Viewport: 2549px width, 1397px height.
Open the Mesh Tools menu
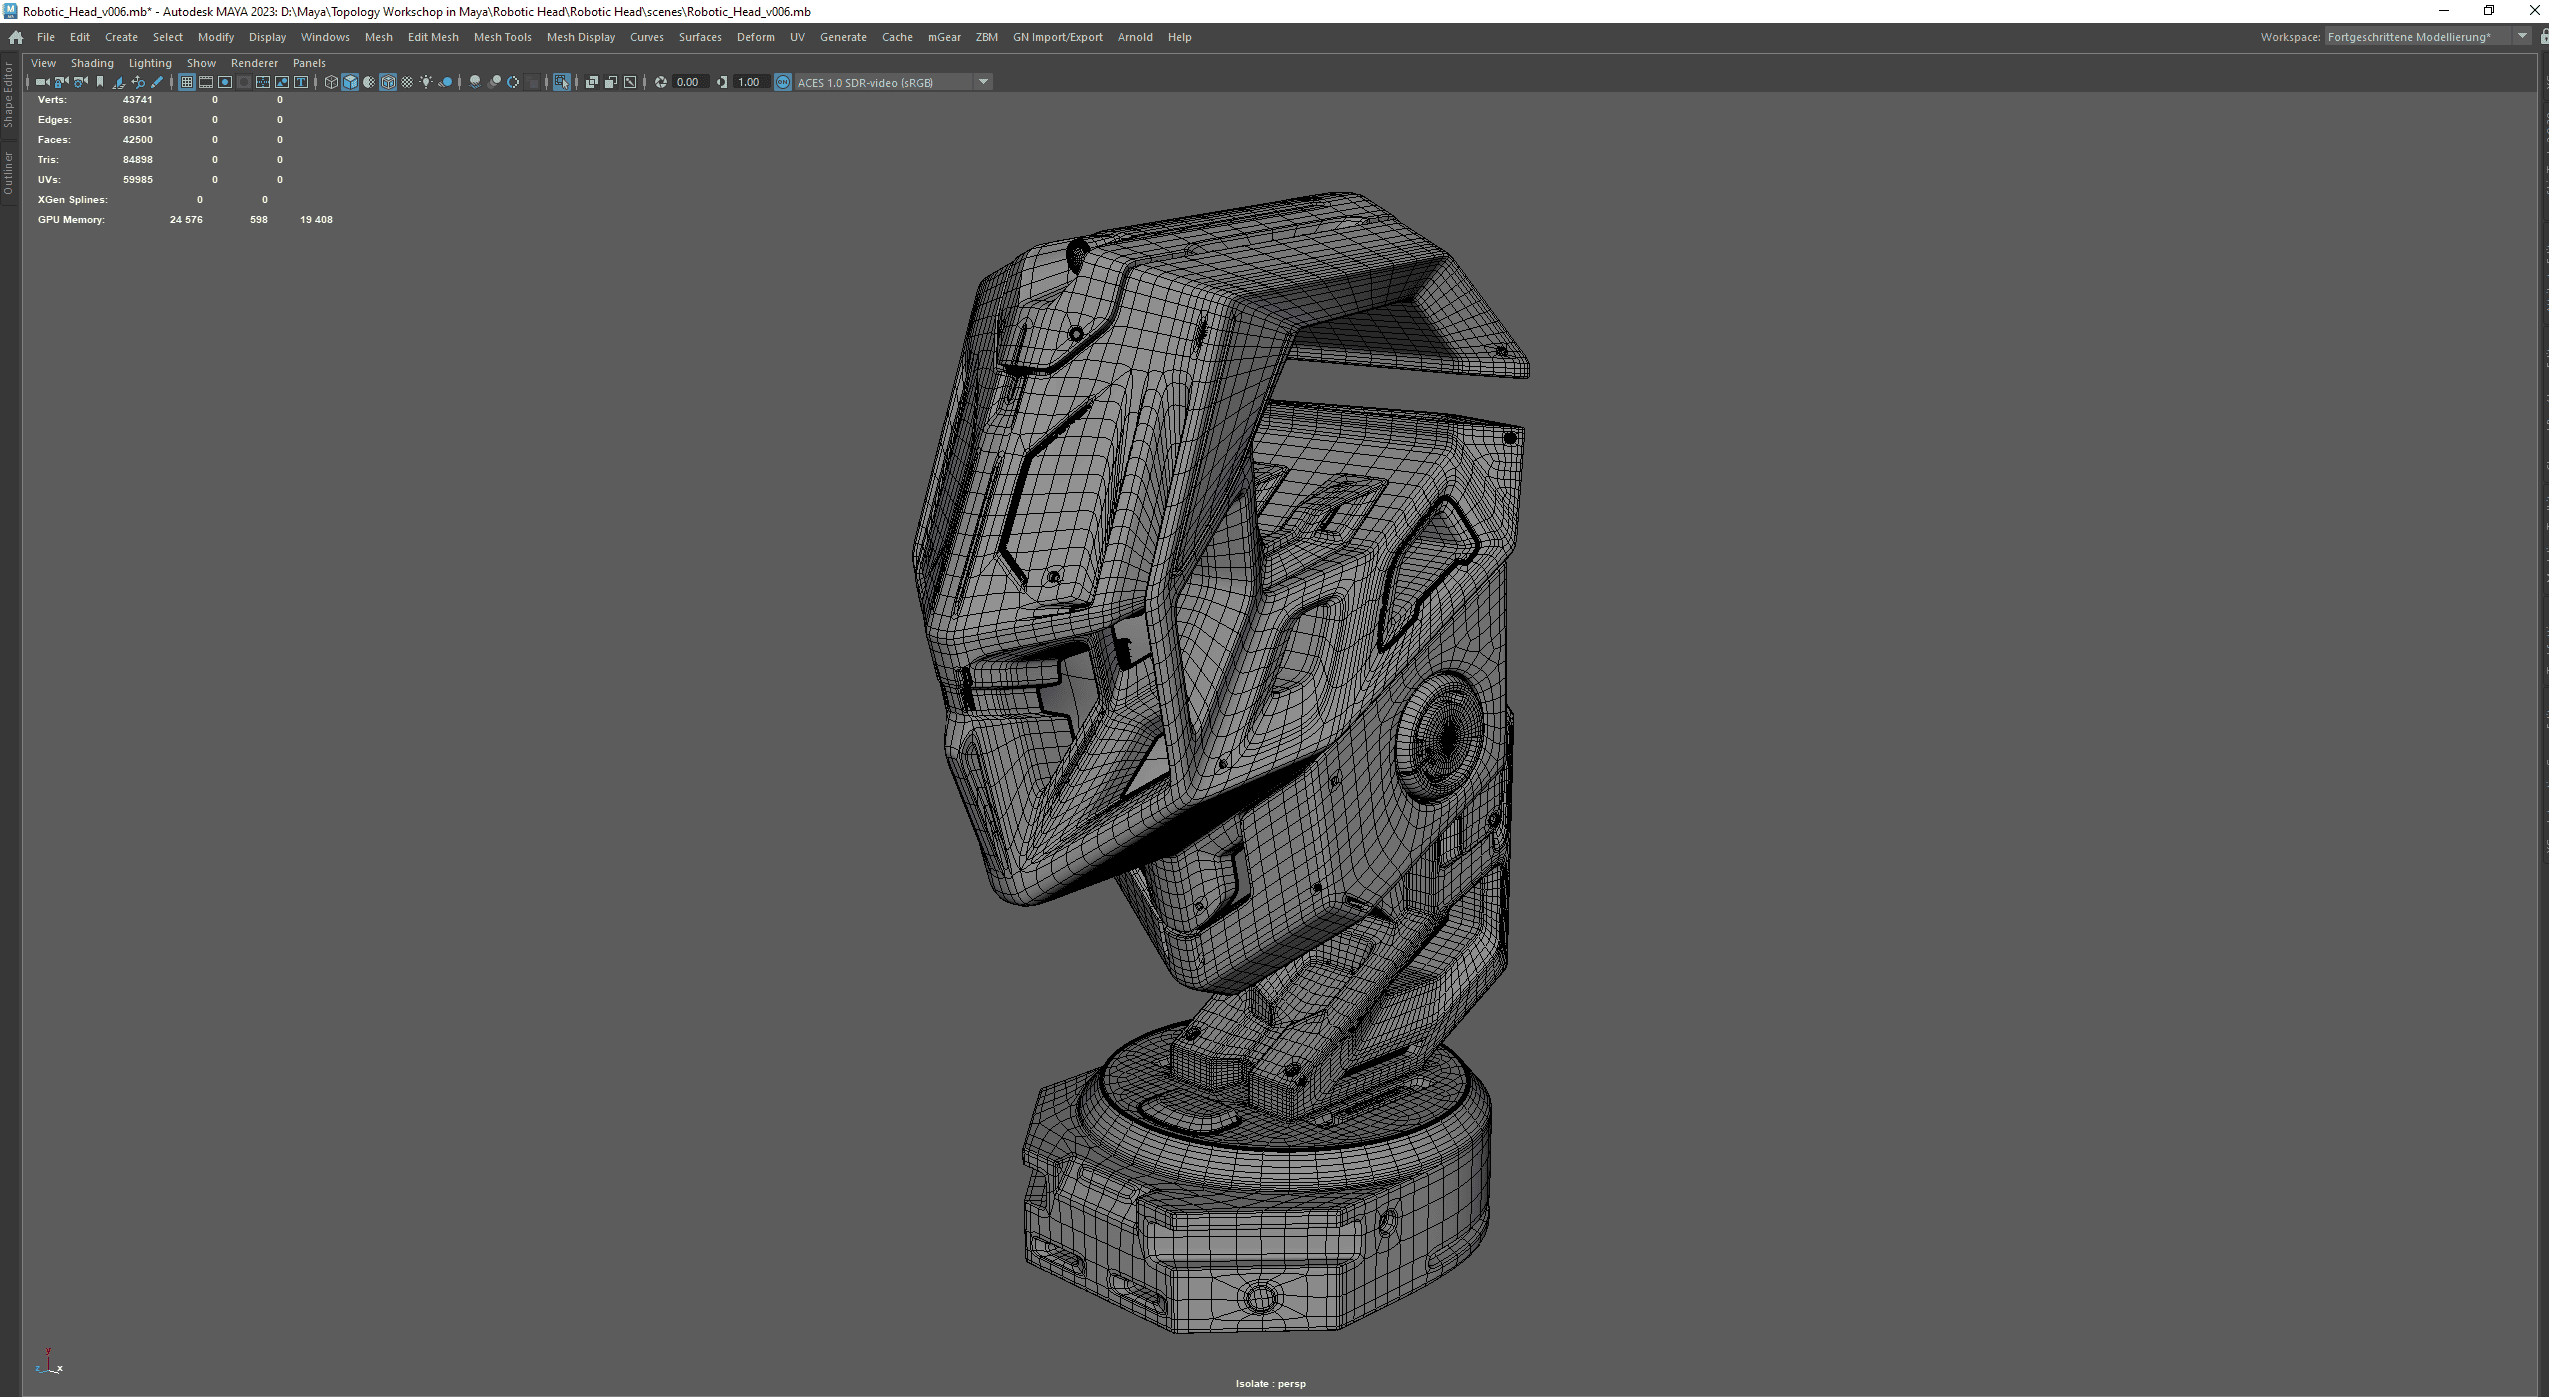click(x=502, y=37)
